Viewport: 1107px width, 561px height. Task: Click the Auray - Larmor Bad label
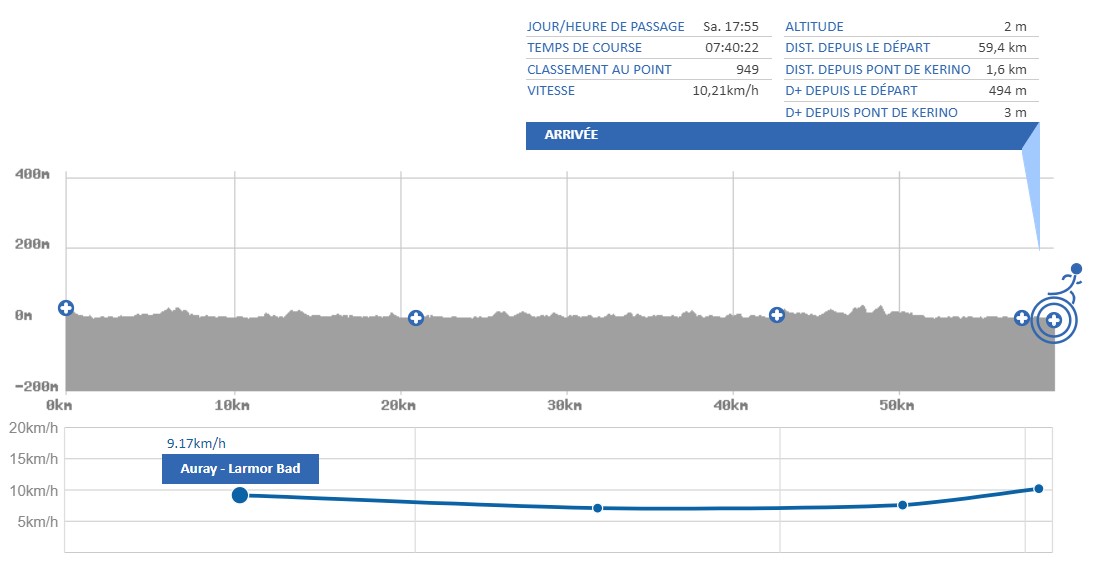coord(240,469)
